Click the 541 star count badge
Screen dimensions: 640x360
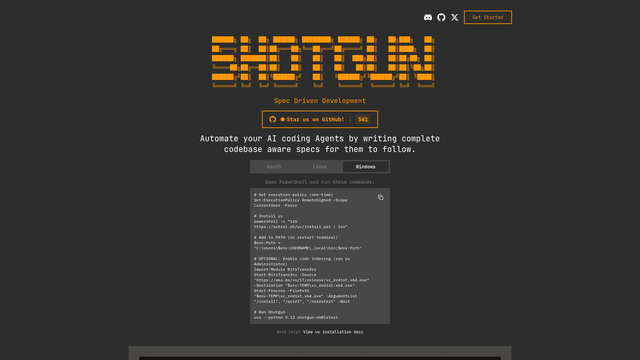363,119
